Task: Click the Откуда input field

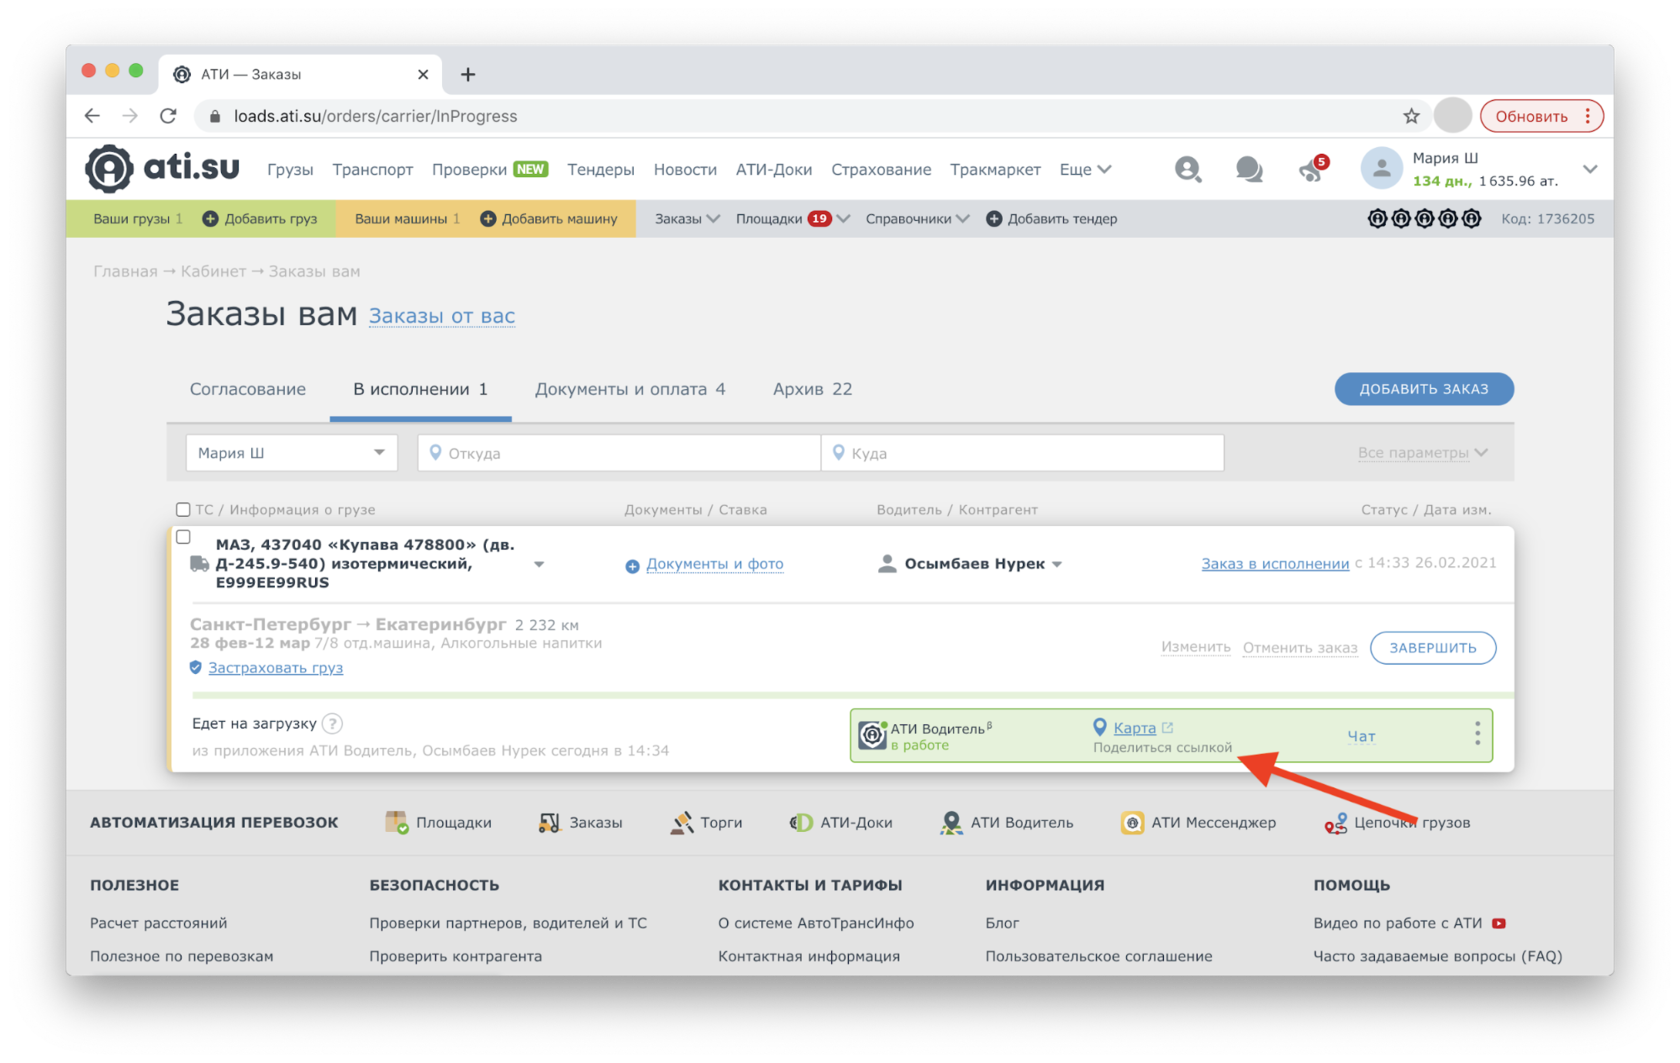Action: [619, 453]
